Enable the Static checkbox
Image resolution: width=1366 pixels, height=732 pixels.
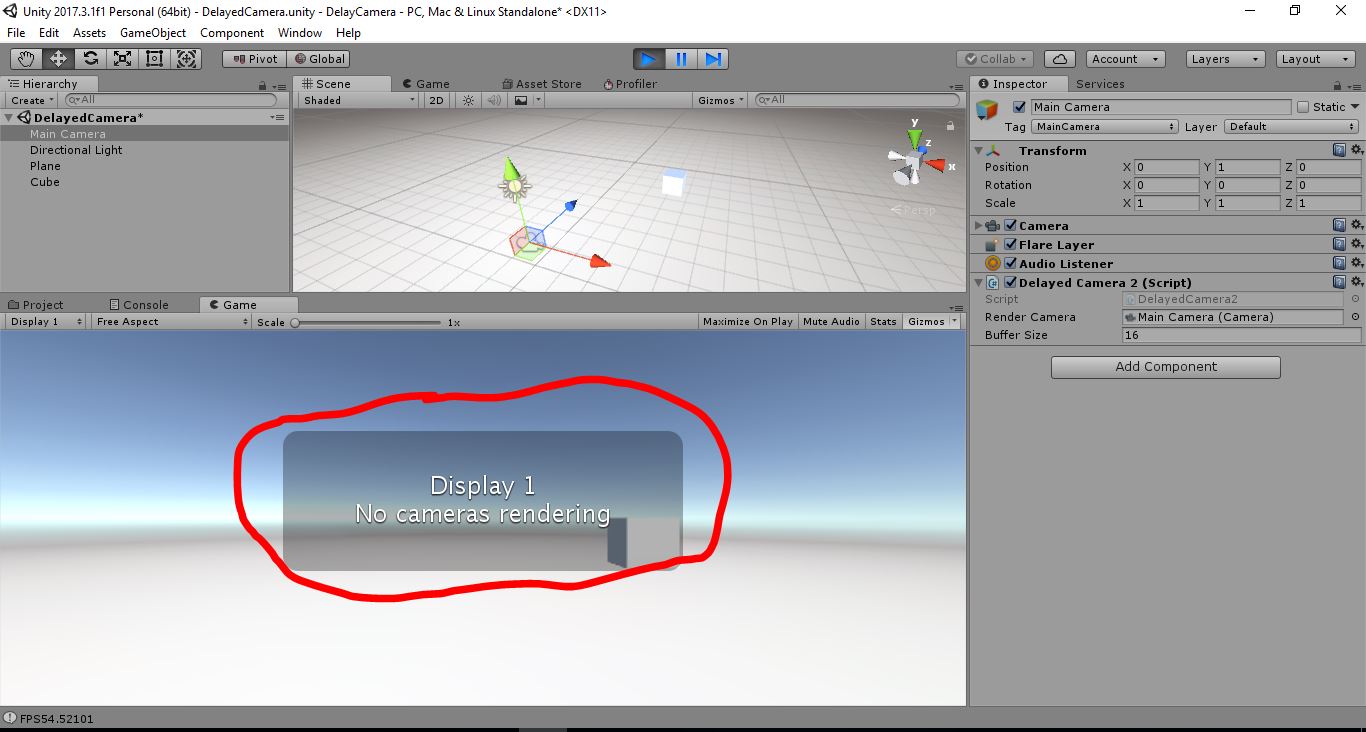click(x=1302, y=107)
